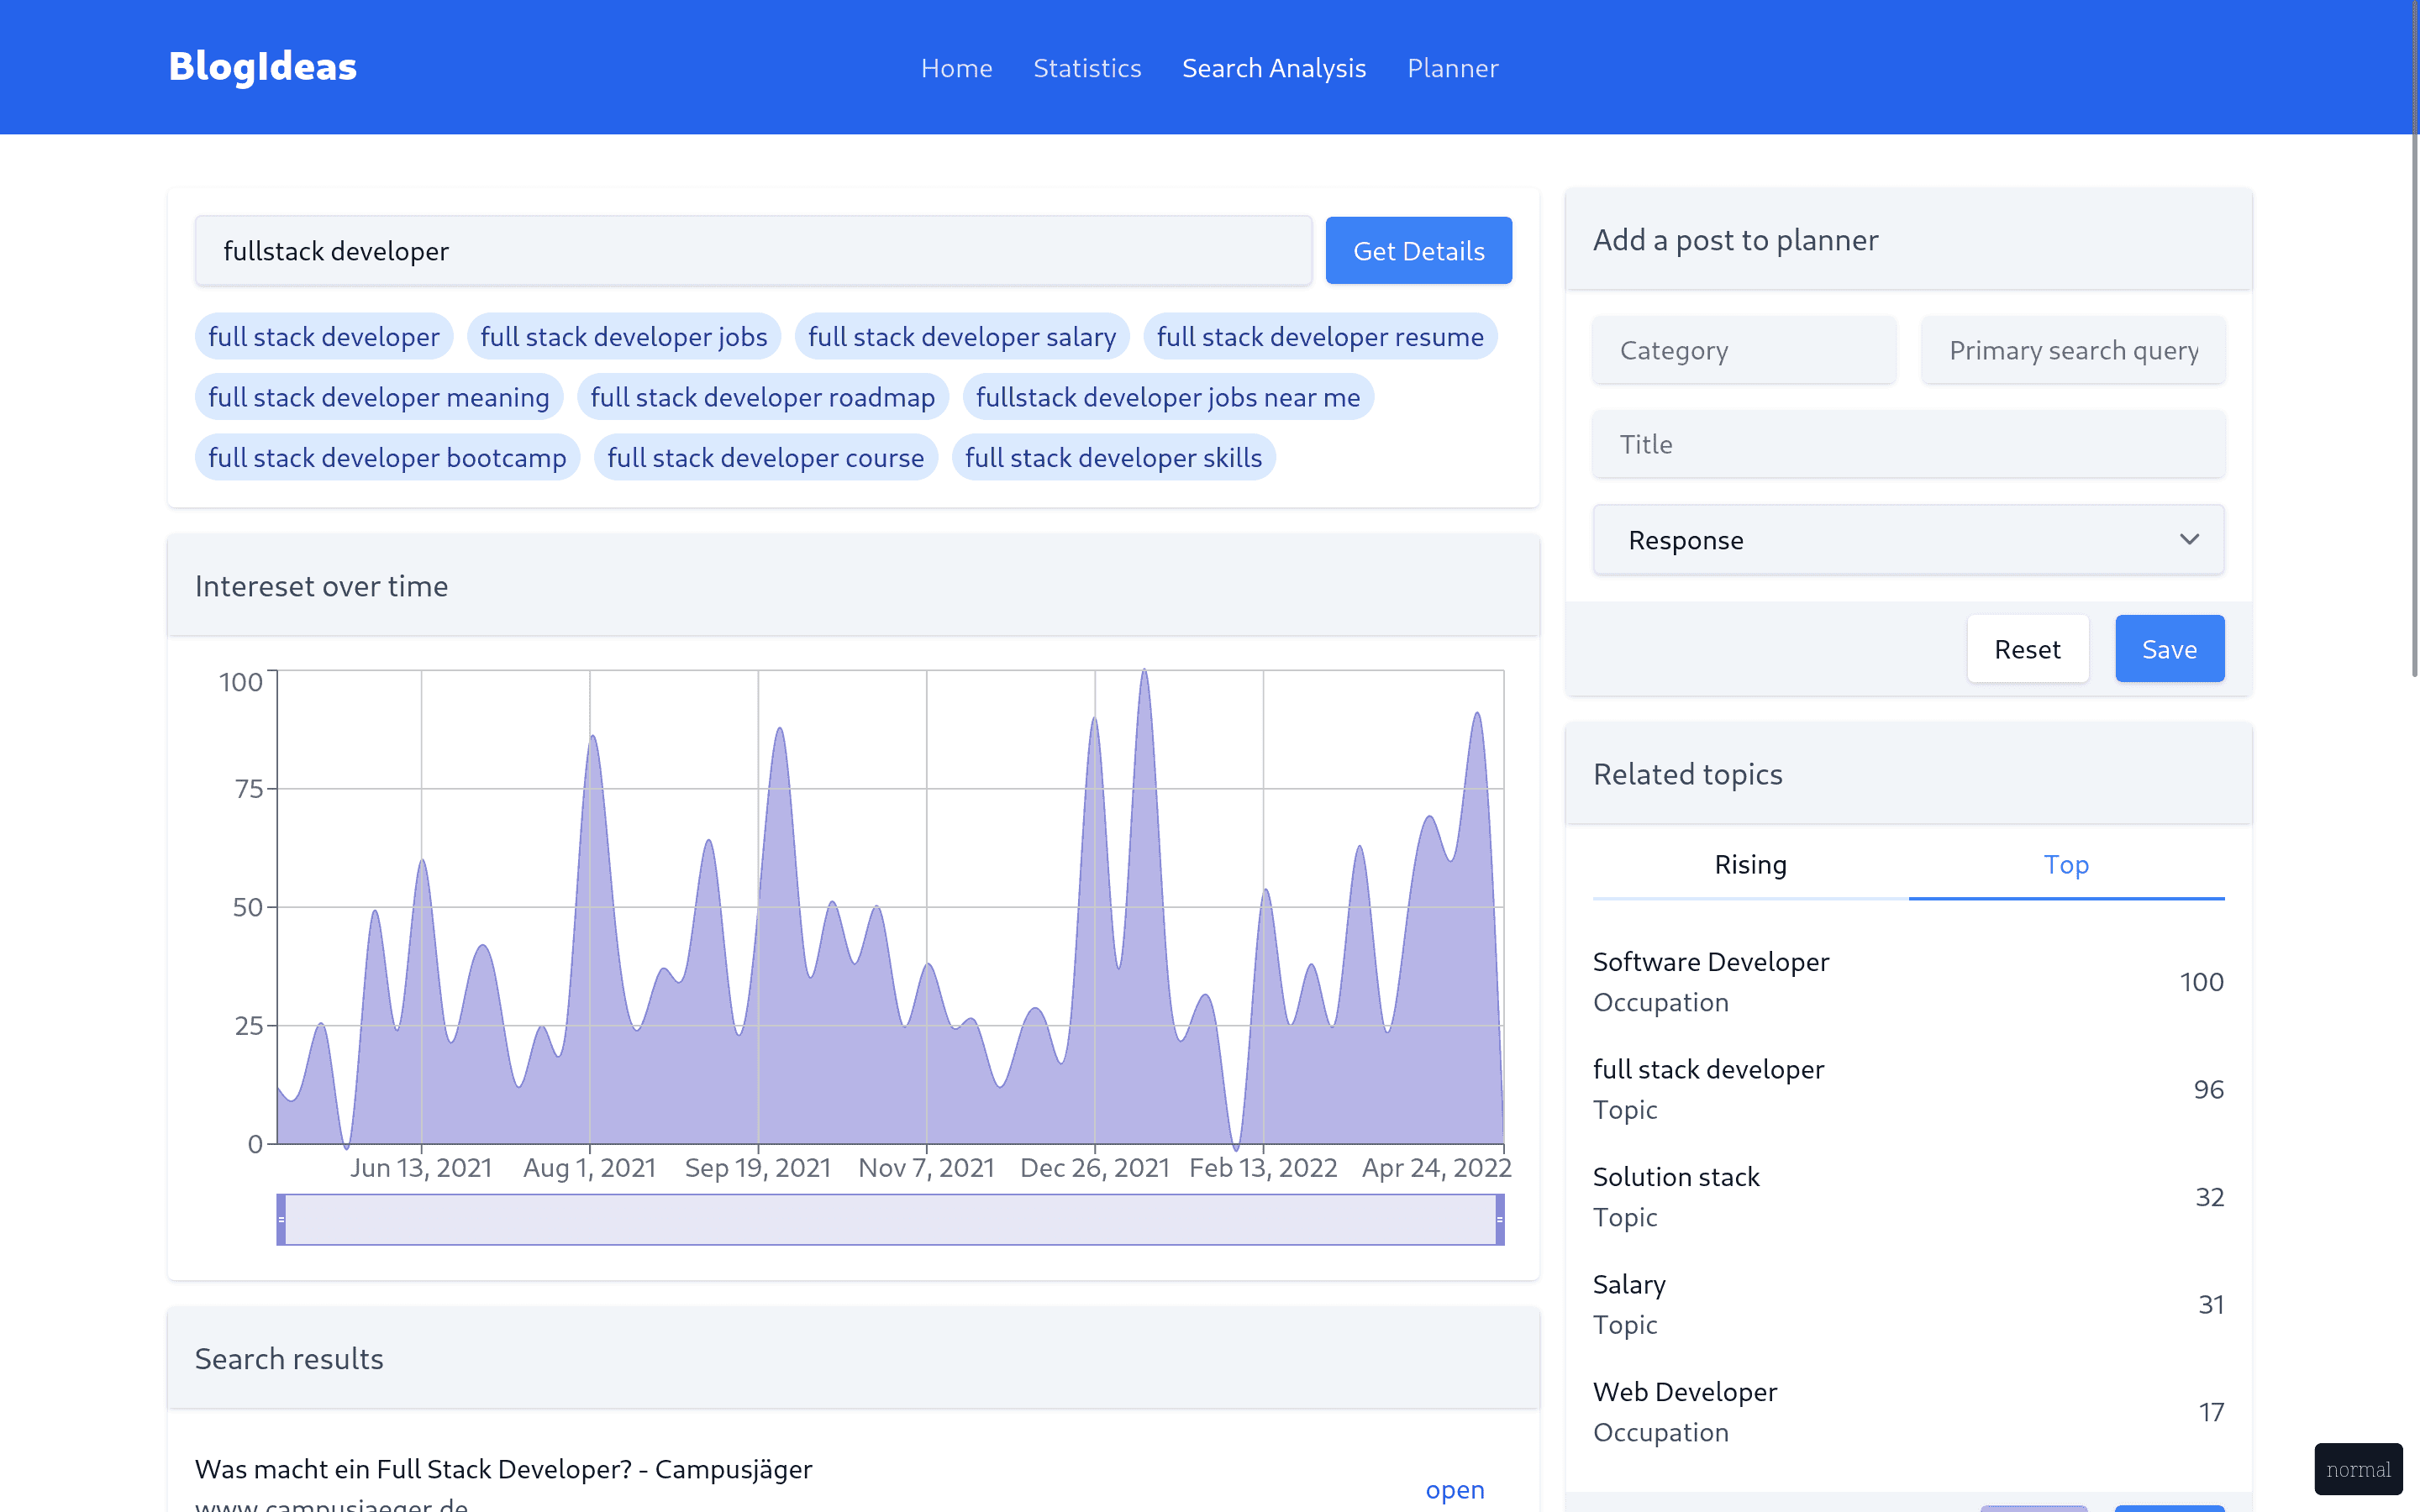2420x1512 pixels.
Task: Click left handle of chart range slider
Action: point(282,1219)
